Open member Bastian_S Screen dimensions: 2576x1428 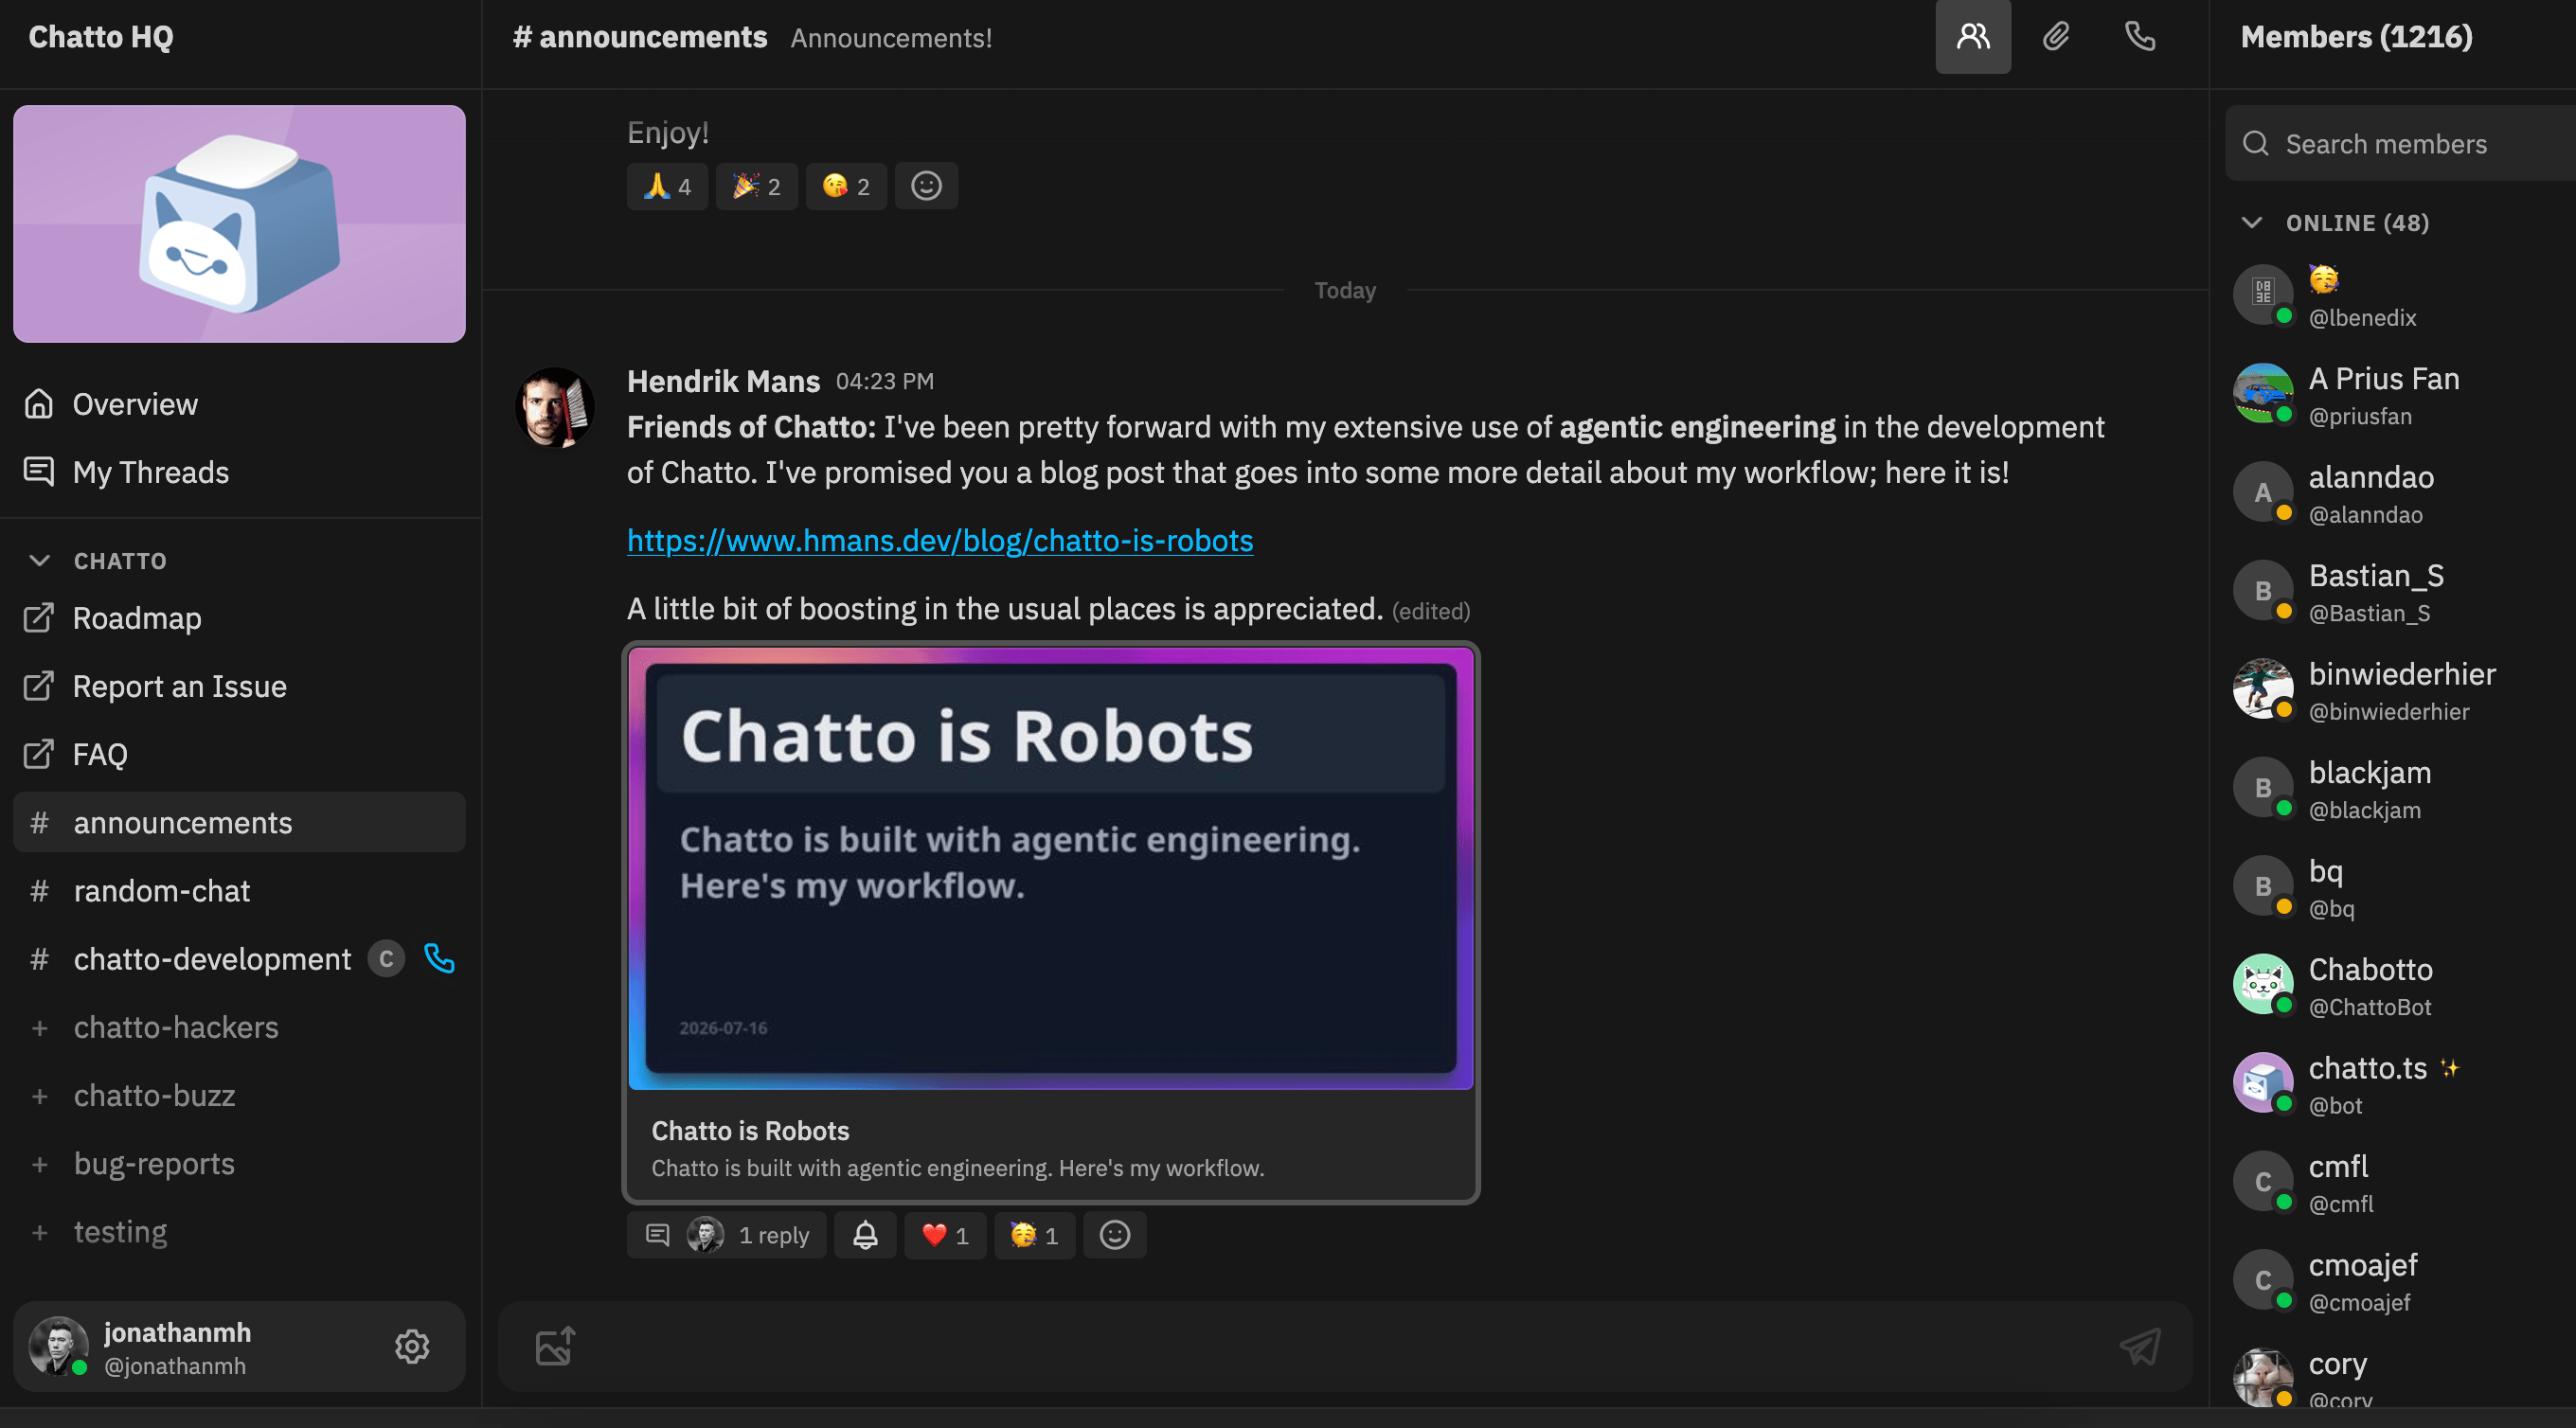click(2400, 591)
